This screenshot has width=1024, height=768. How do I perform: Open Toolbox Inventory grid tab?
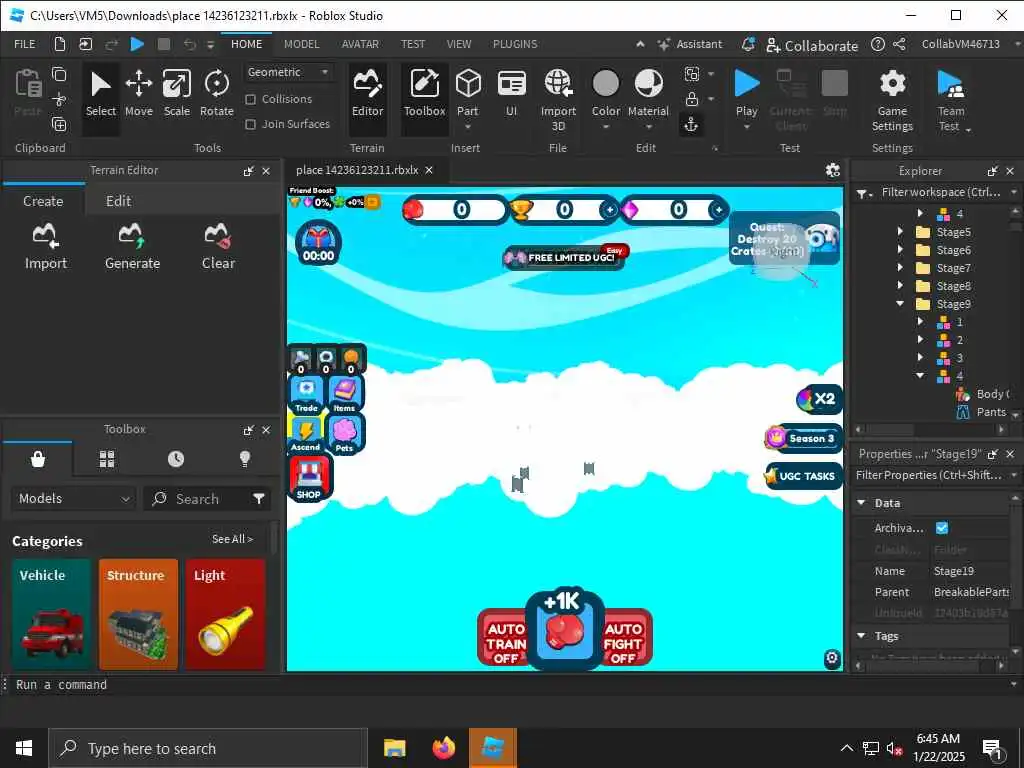(x=107, y=459)
